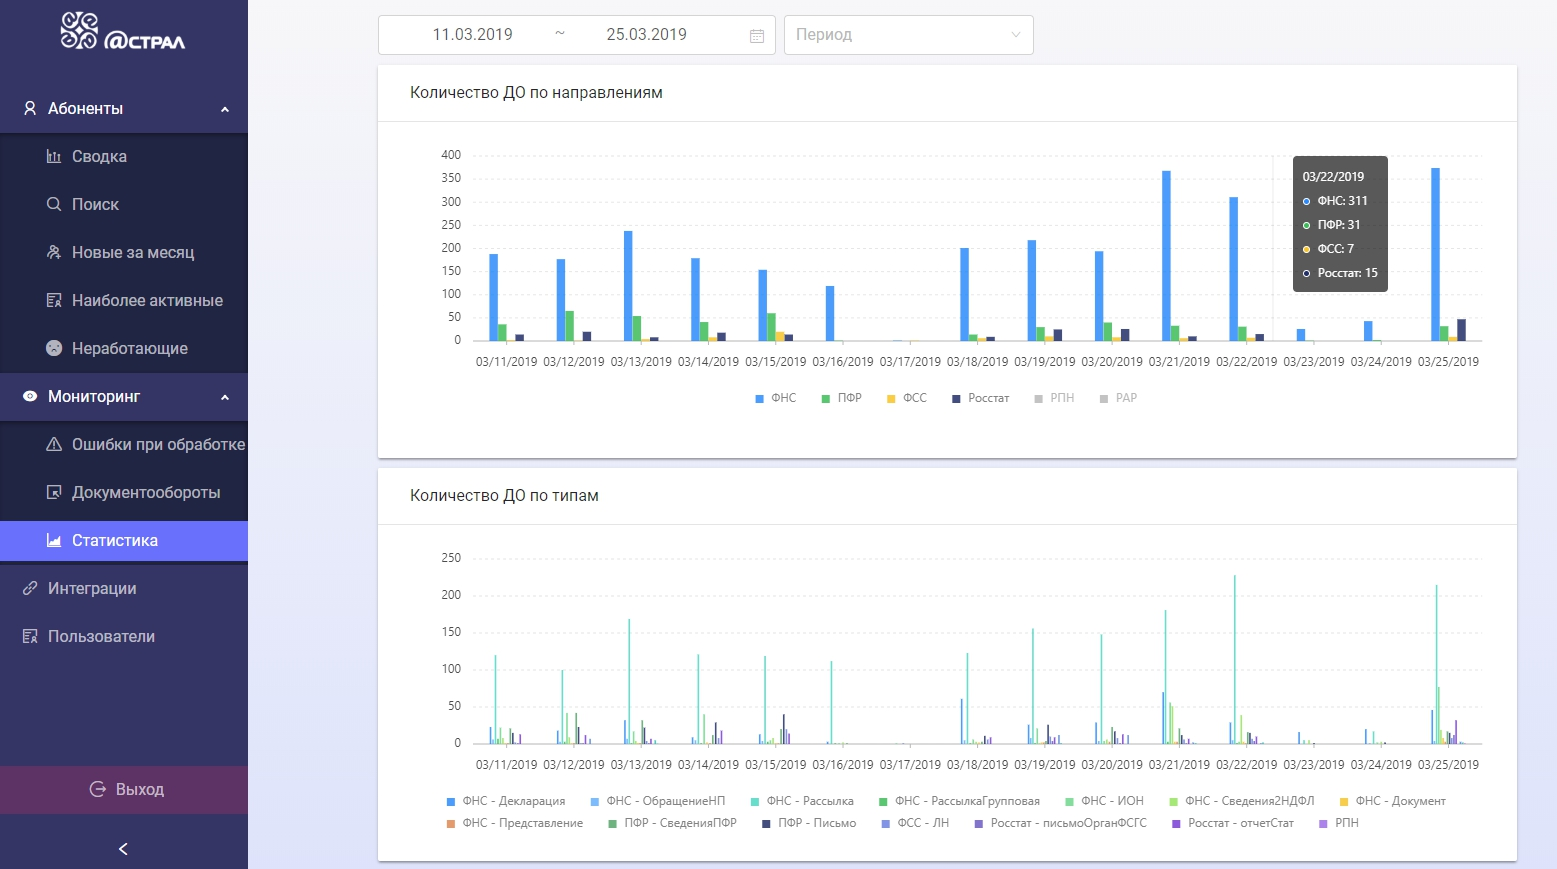The width and height of the screenshot is (1557, 869).
Task: Open Интеграции section
Action: (124, 588)
